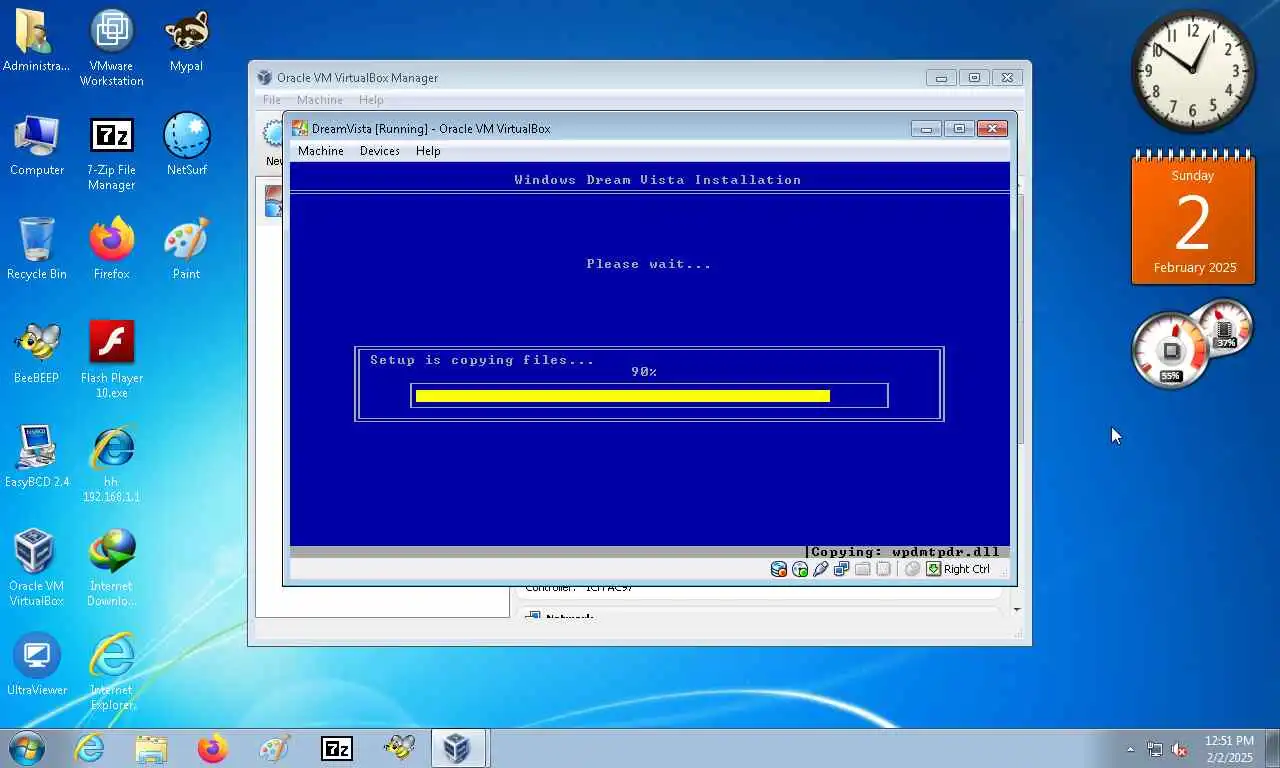The image size is (1280, 768).
Task: Open Paint from the taskbar
Action: click(275, 748)
